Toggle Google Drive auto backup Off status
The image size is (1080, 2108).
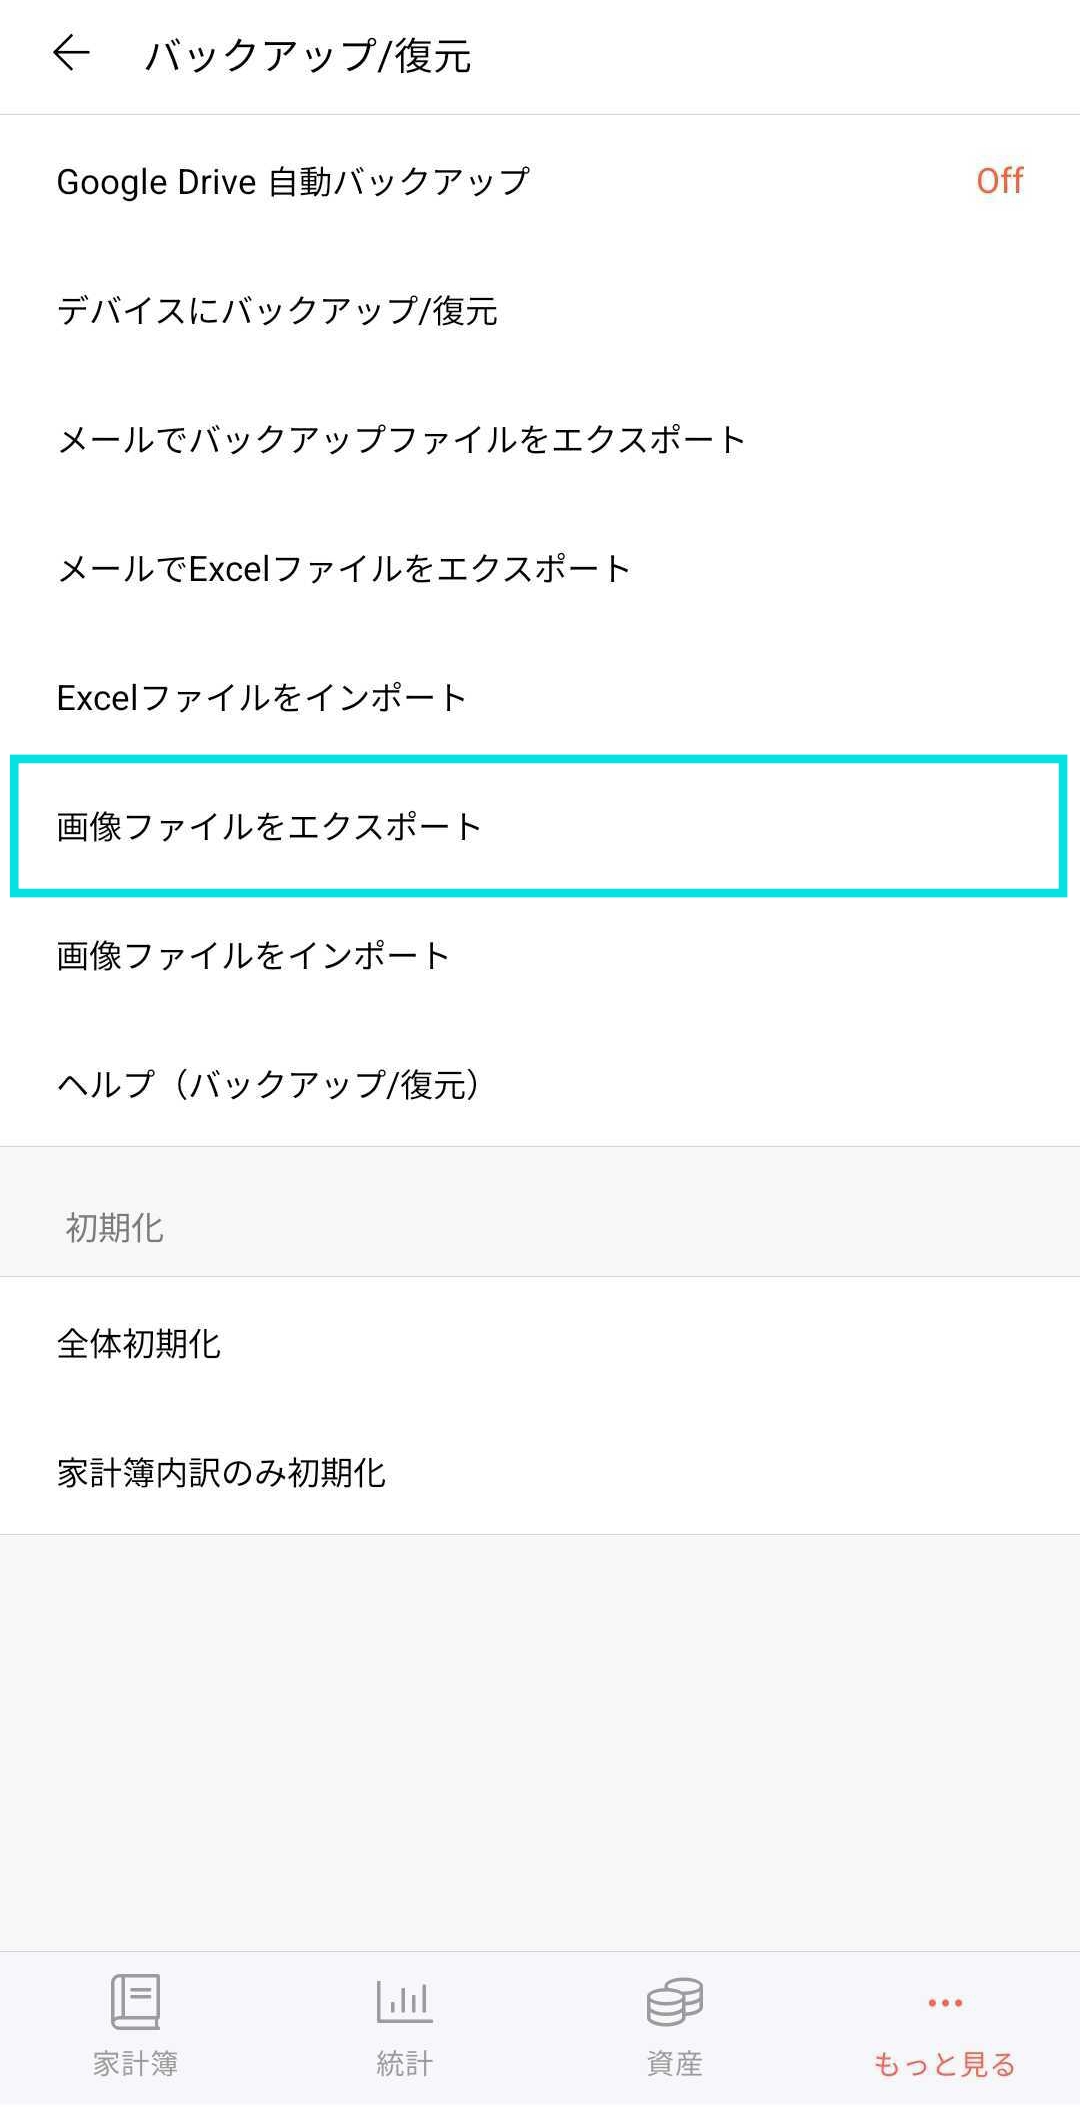999,181
